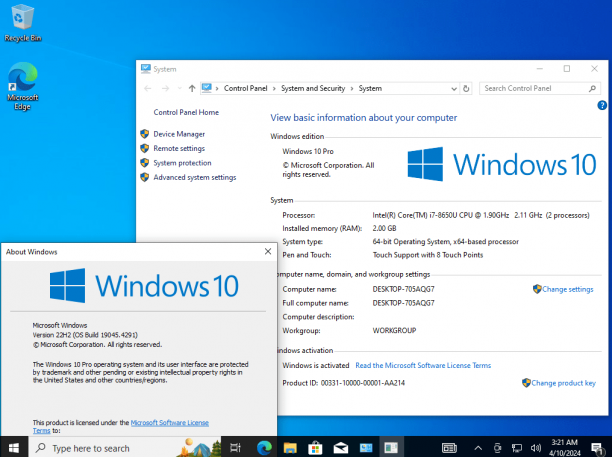Expand chevron before Control Panel breadcrumb
This screenshot has height=457, width=612.
[217, 89]
